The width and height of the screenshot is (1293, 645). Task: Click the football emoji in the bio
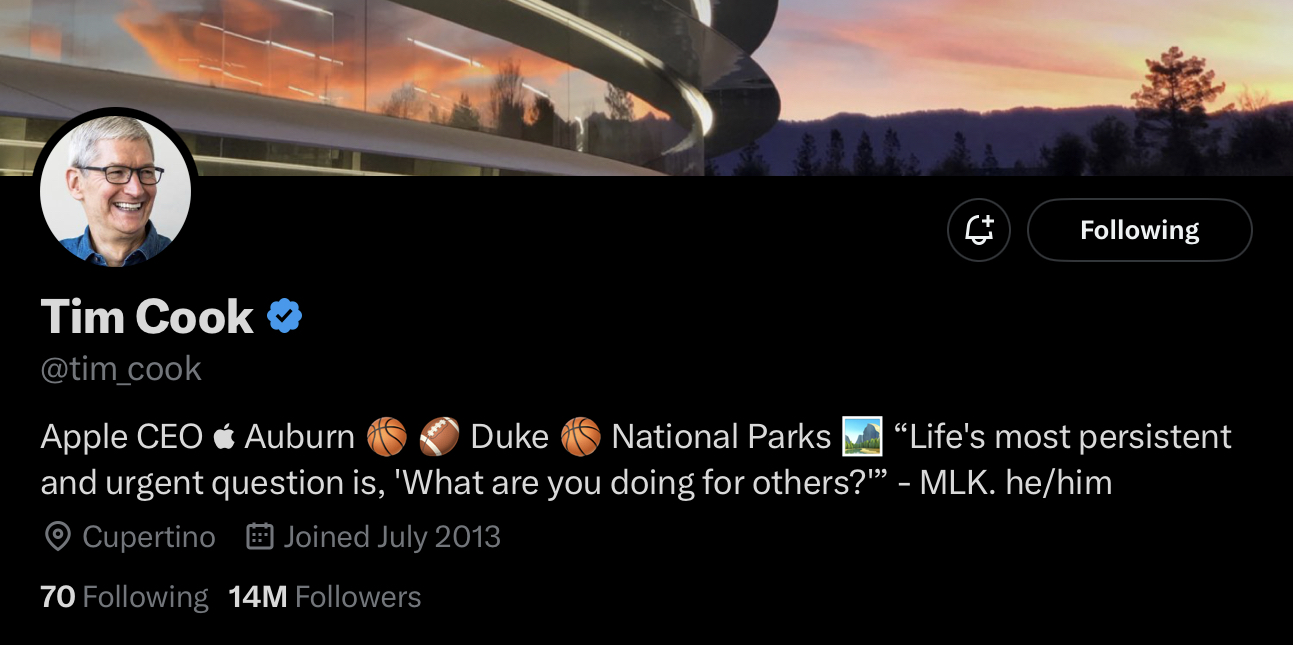point(439,437)
